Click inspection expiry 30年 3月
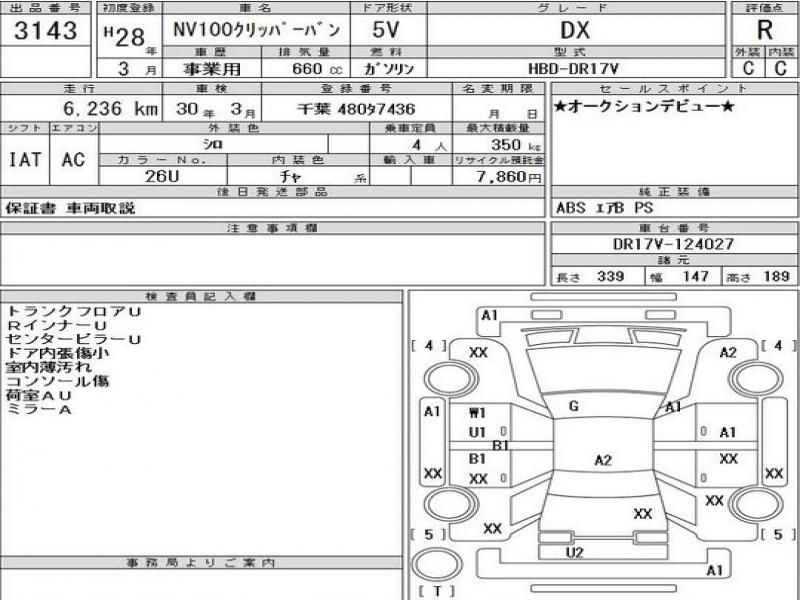Viewport: 800px width, 600px height. [215, 109]
